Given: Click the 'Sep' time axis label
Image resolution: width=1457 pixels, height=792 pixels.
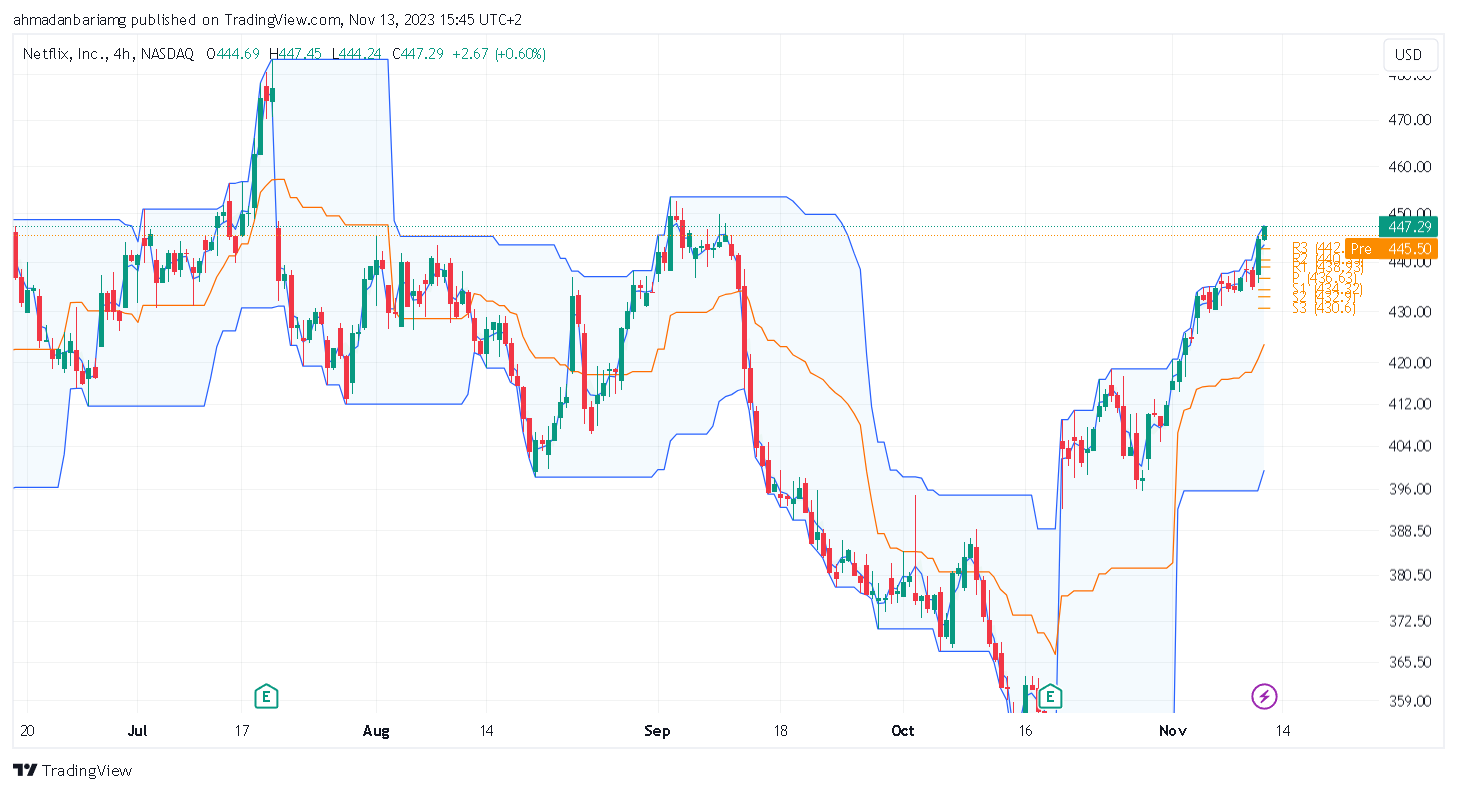Looking at the screenshot, I should [657, 731].
